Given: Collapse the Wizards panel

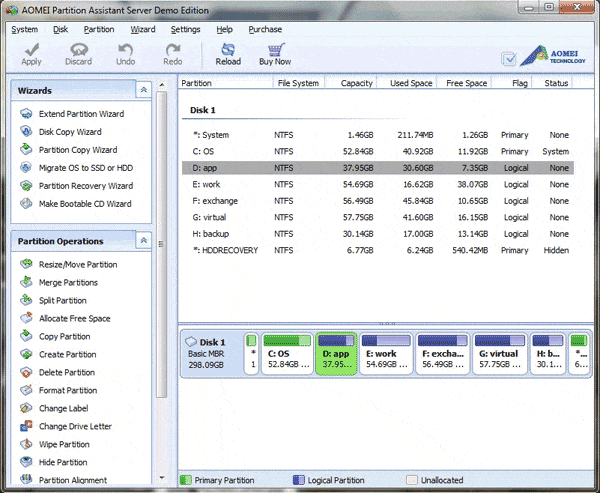Looking at the screenshot, I should pos(143,90).
